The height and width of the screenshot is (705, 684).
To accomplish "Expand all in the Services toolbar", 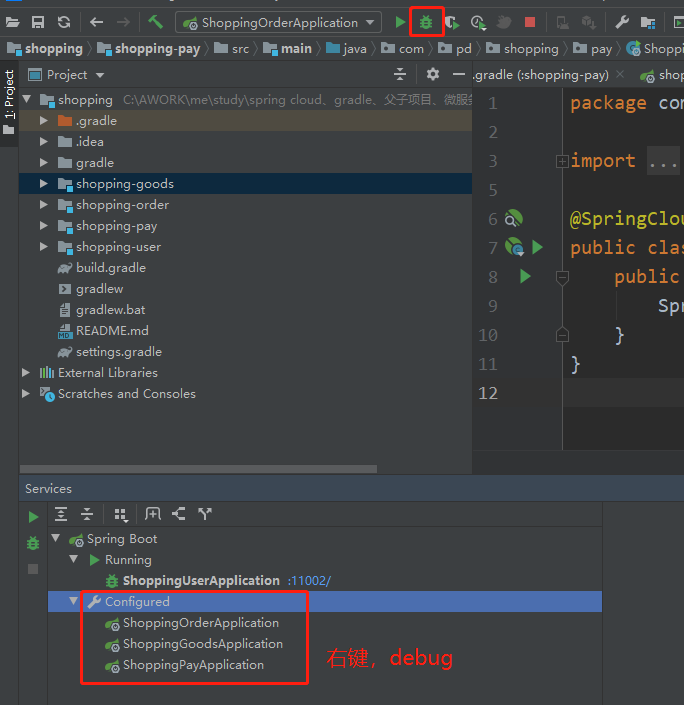I will point(61,513).
